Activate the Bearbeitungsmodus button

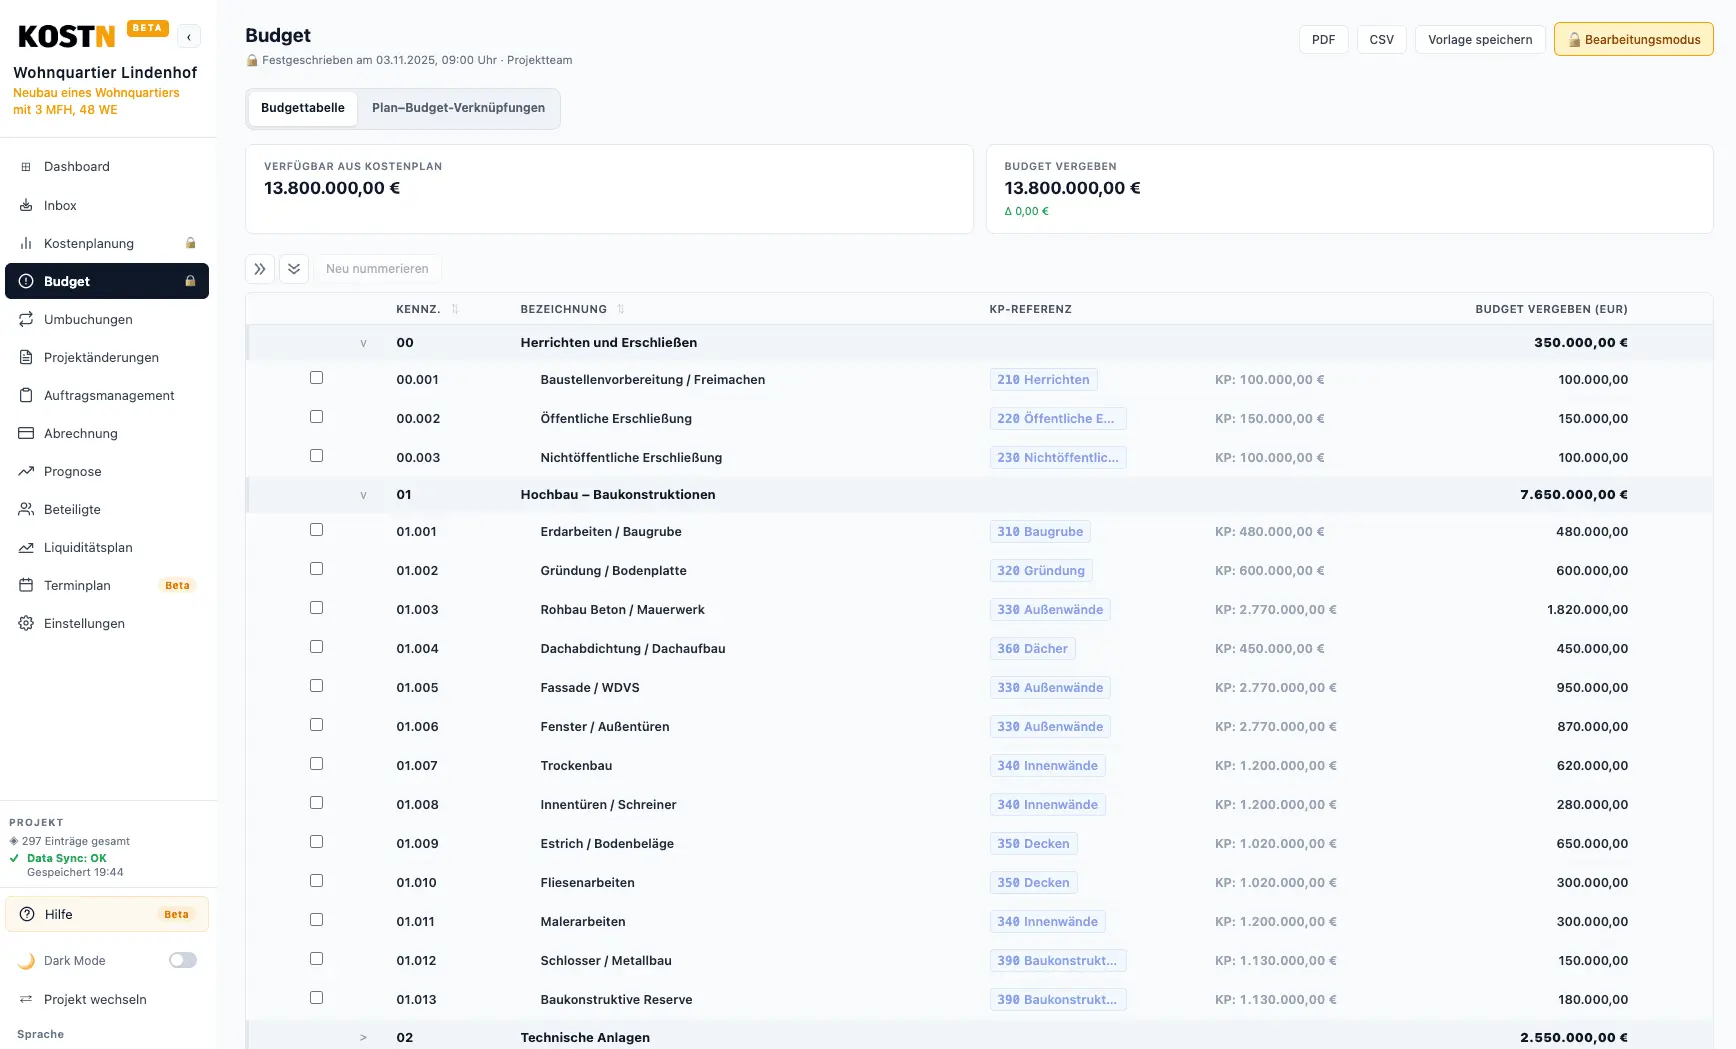[x=1634, y=40]
